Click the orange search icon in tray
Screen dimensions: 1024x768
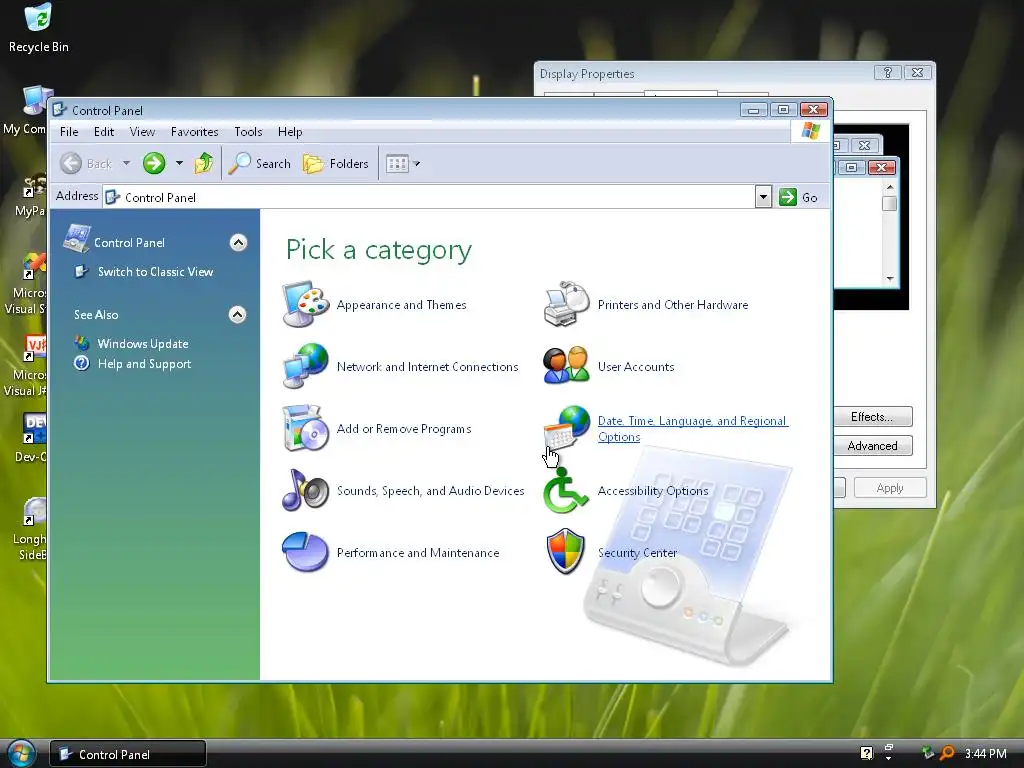[947, 753]
